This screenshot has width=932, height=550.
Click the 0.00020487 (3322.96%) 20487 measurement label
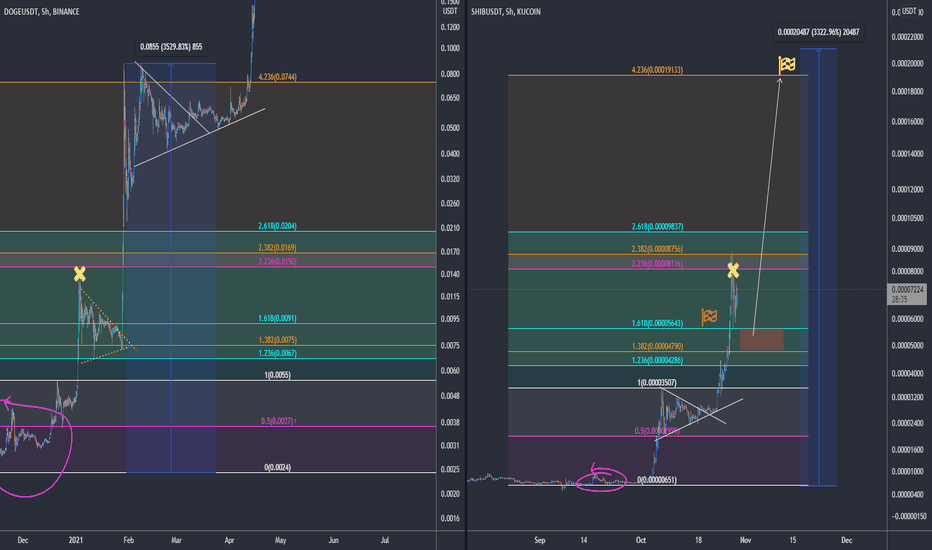pyautogui.click(x=818, y=32)
